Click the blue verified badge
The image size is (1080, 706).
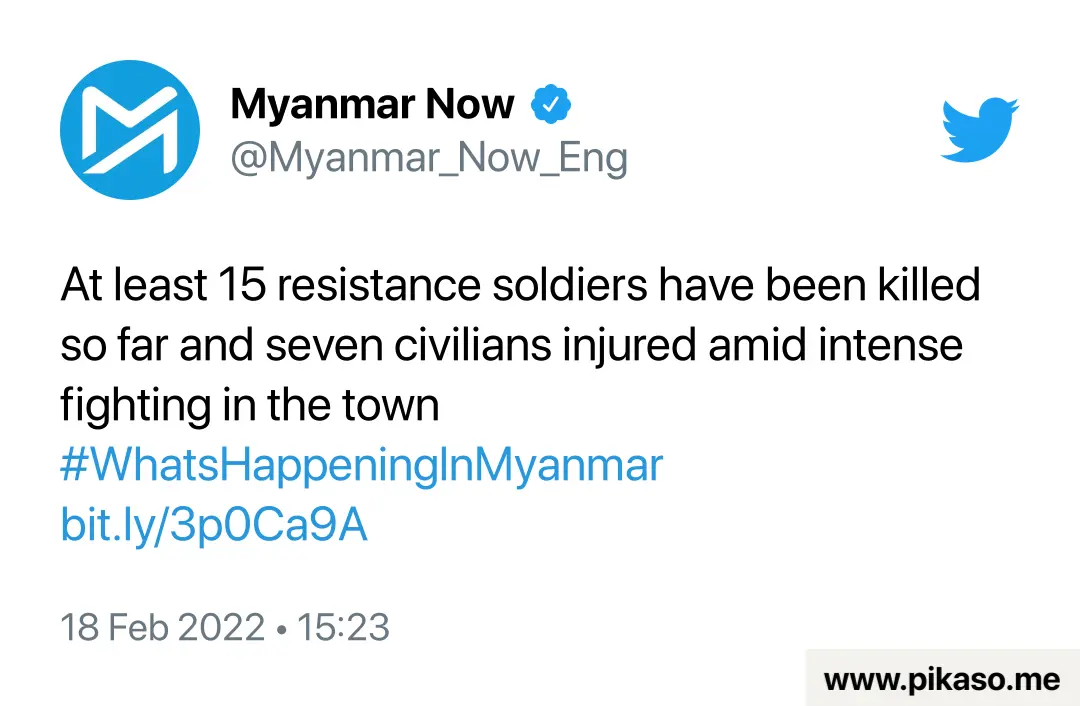tap(550, 104)
